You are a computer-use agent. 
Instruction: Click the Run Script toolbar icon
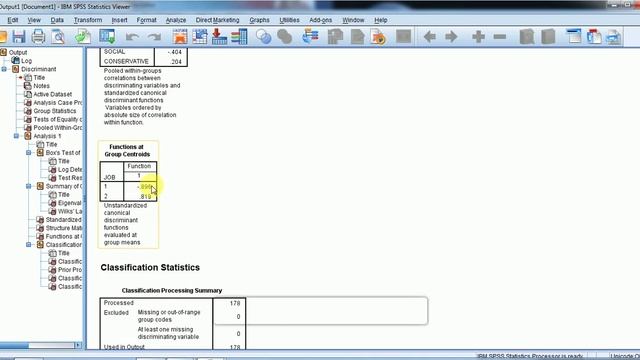tap(379, 37)
